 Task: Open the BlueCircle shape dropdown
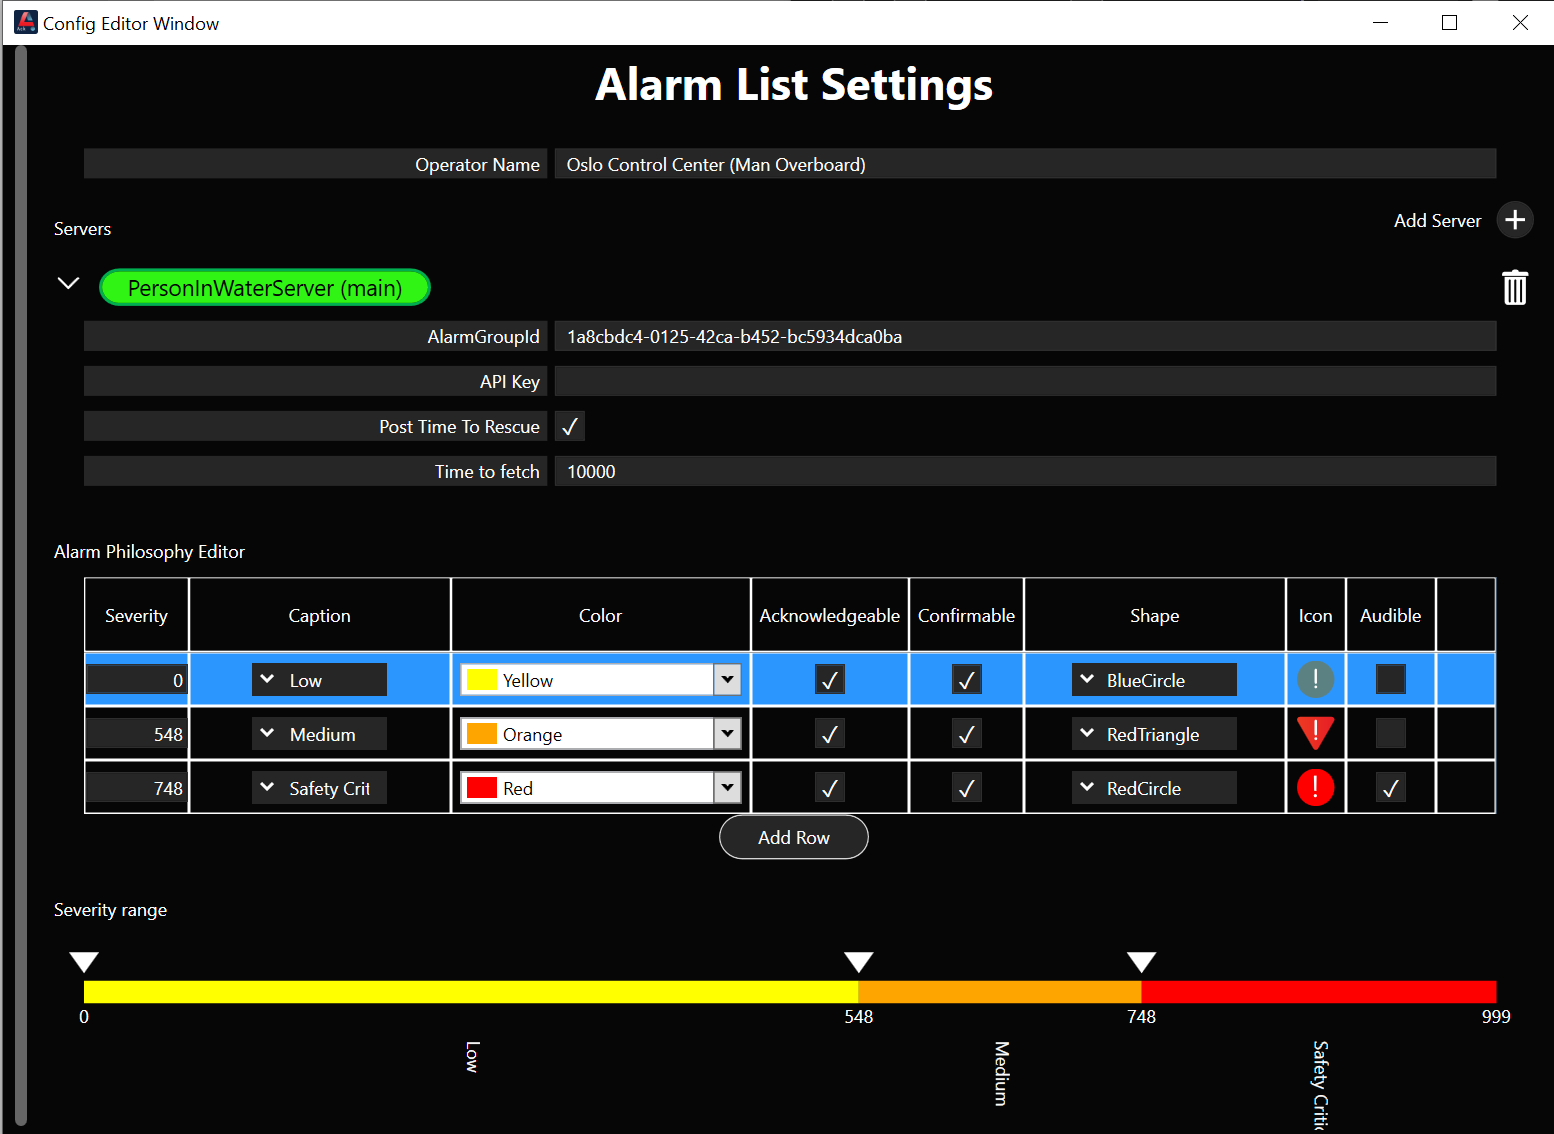click(x=1087, y=679)
